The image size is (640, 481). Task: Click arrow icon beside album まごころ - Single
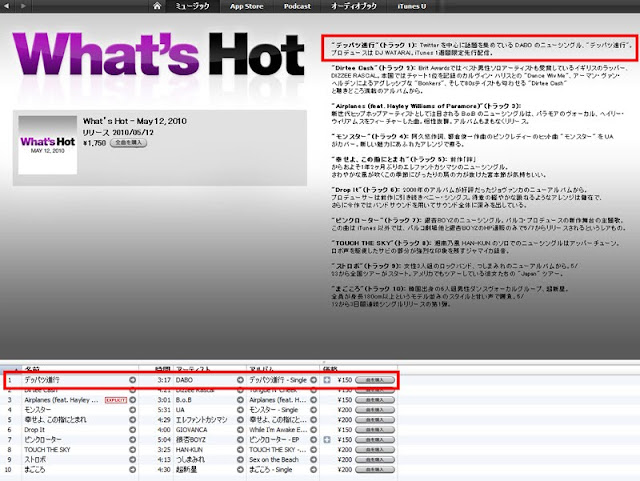[x=313, y=470]
